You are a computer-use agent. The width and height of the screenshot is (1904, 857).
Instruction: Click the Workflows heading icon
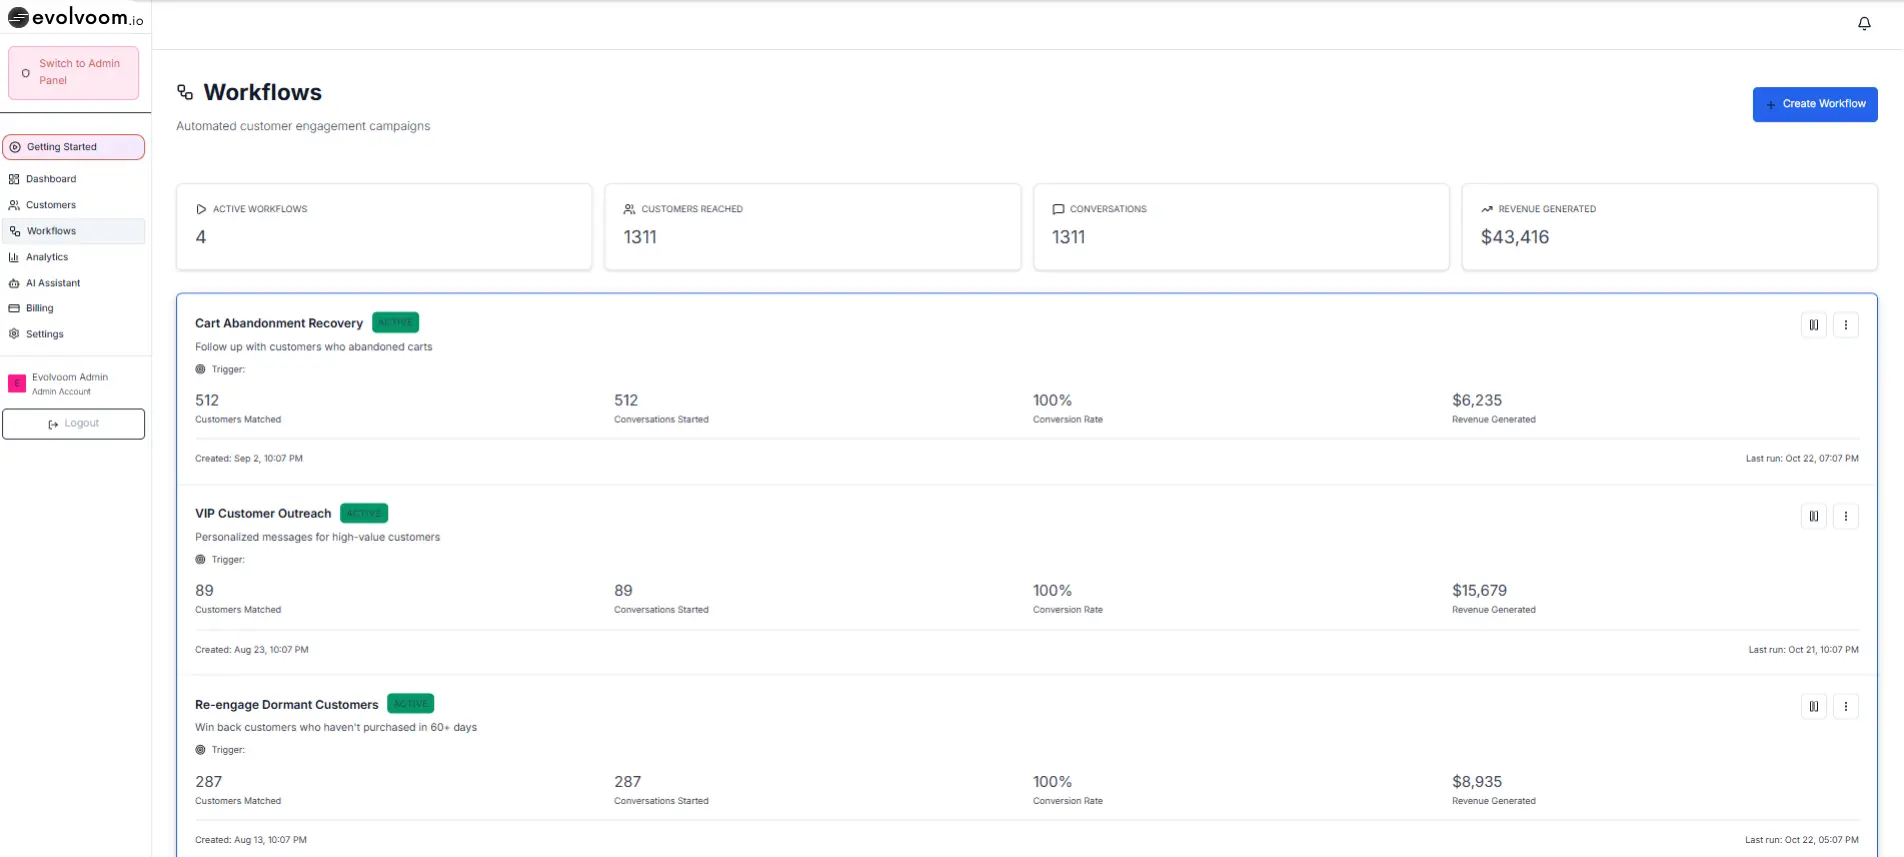click(185, 92)
